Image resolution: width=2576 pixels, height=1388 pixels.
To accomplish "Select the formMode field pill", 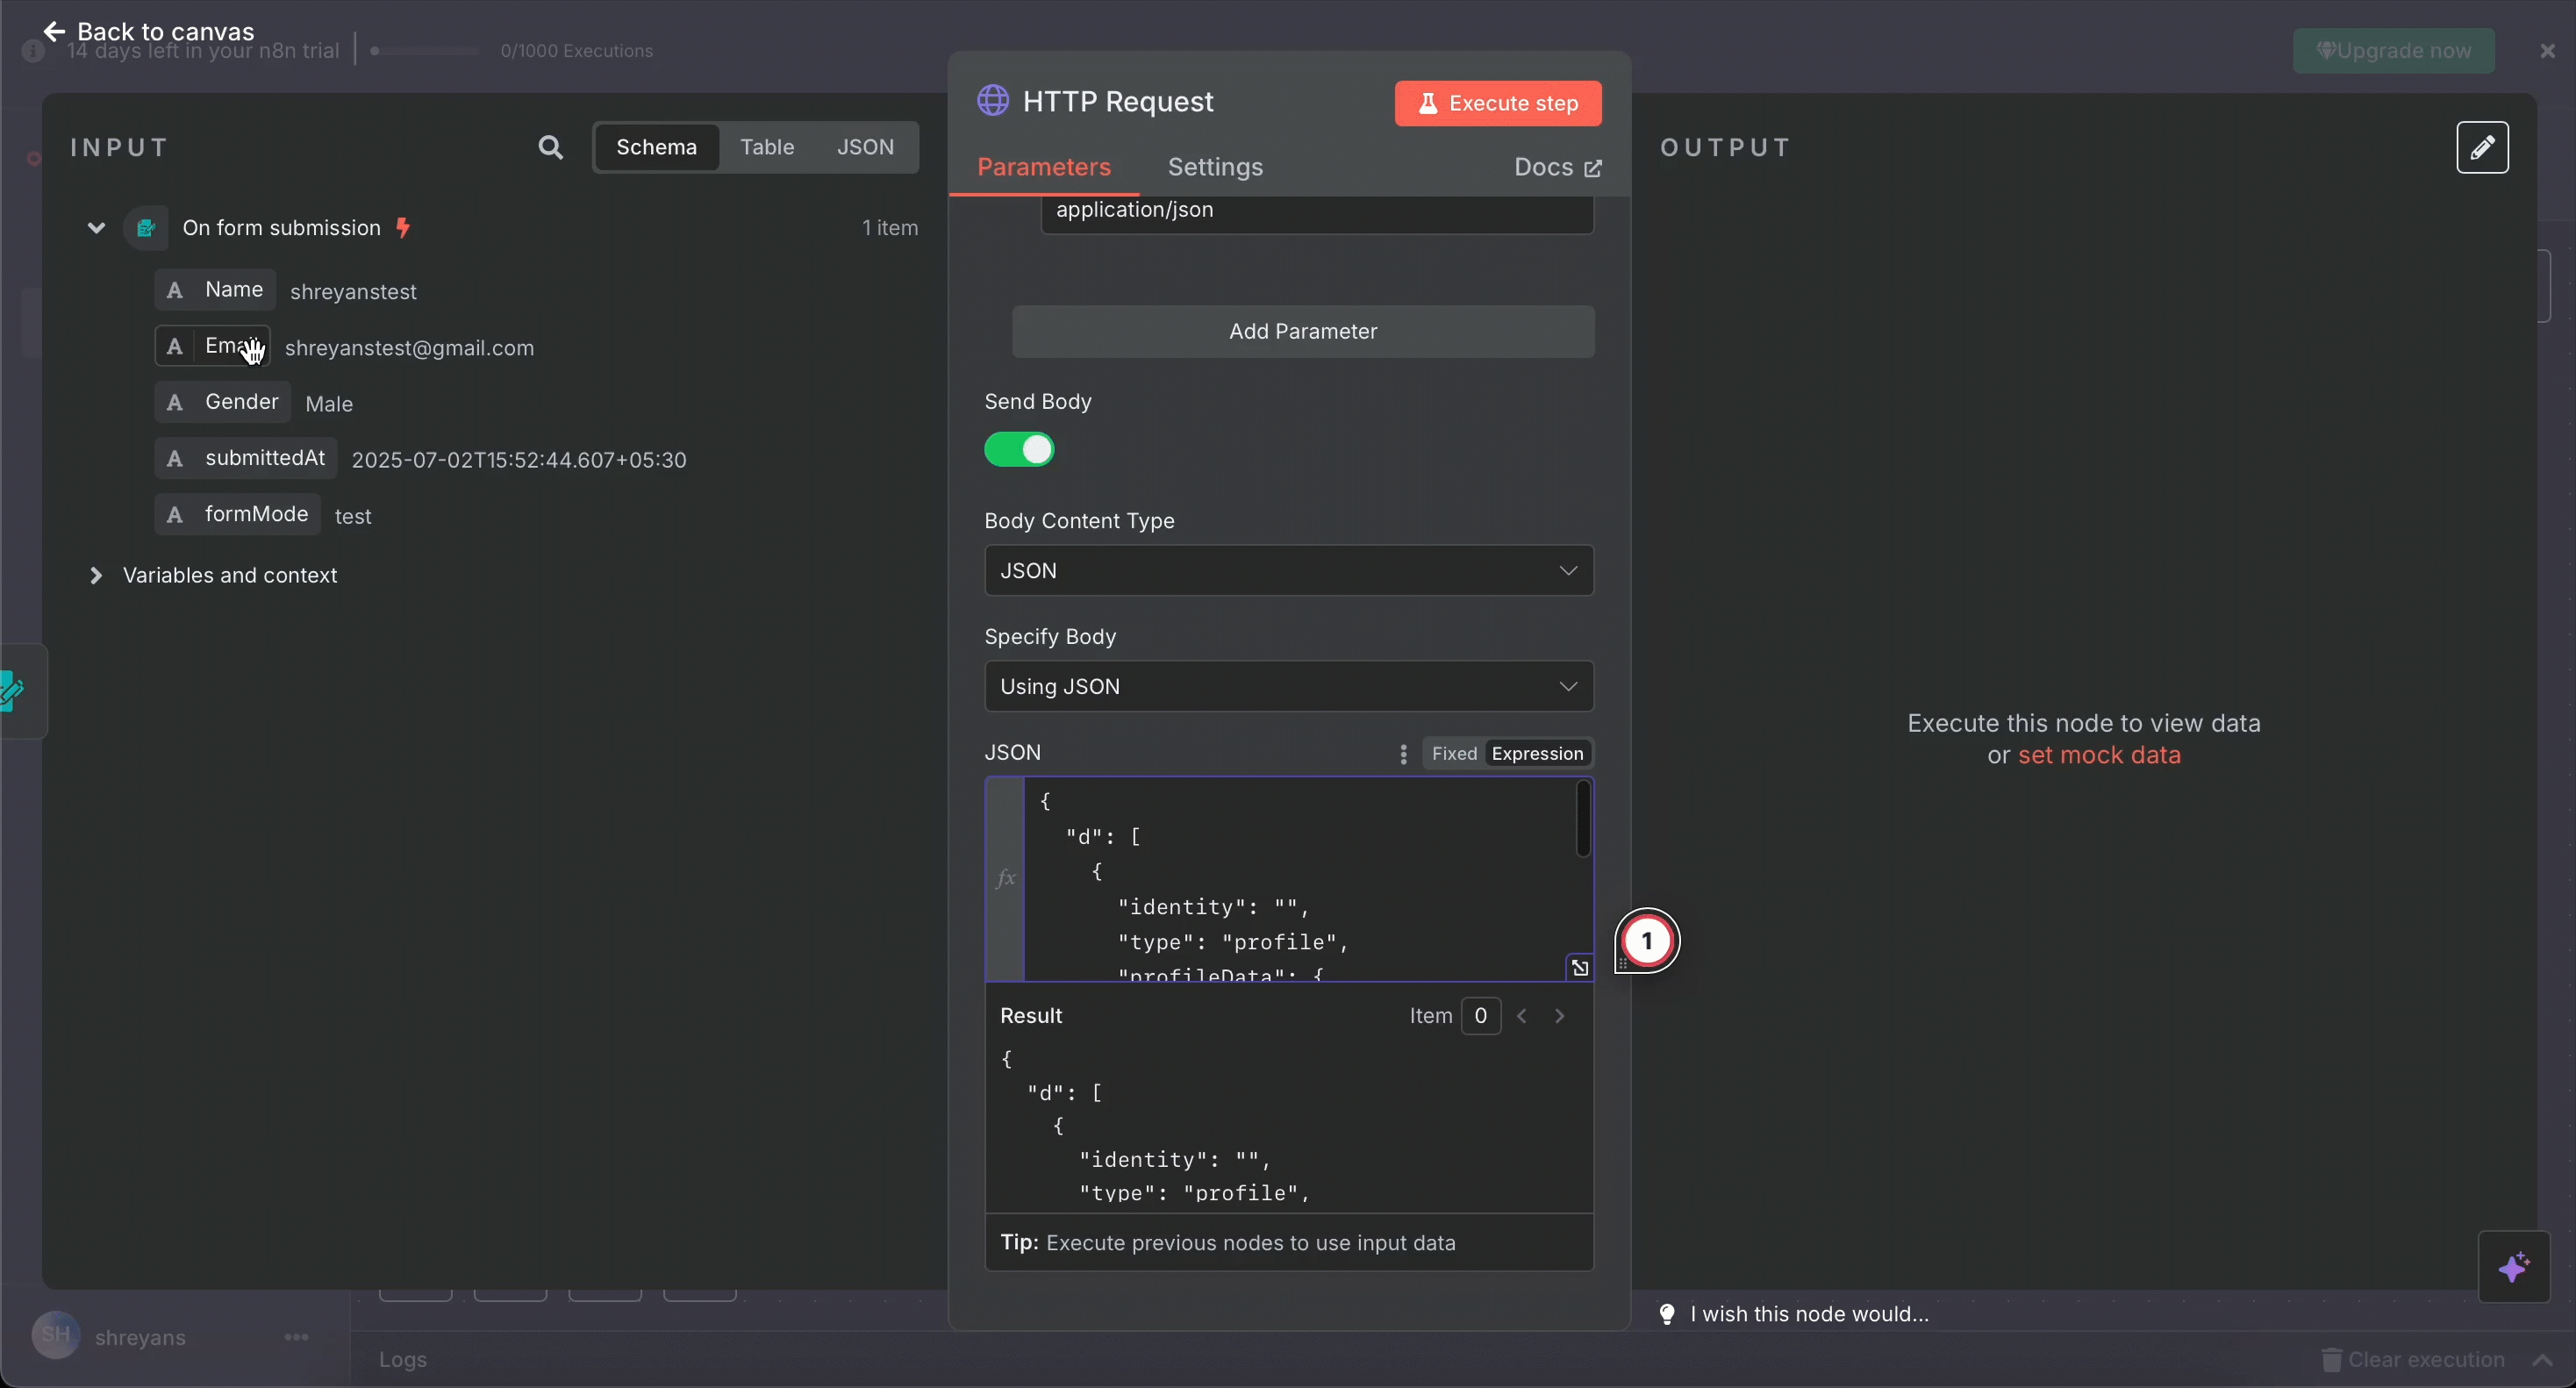I will (x=237, y=514).
